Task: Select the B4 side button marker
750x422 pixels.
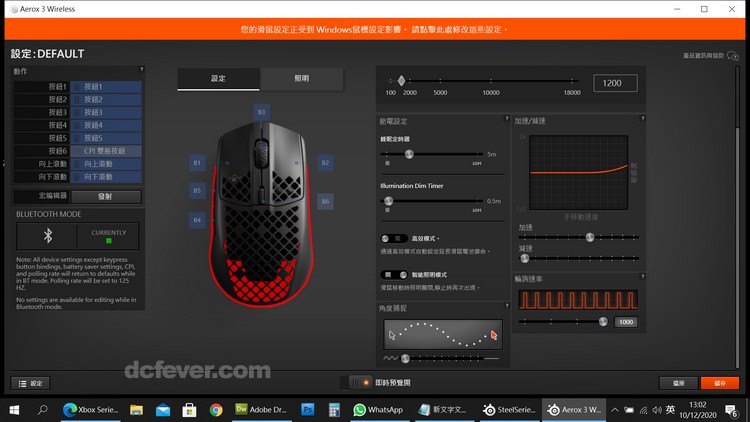Action: click(x=197, y=220)
